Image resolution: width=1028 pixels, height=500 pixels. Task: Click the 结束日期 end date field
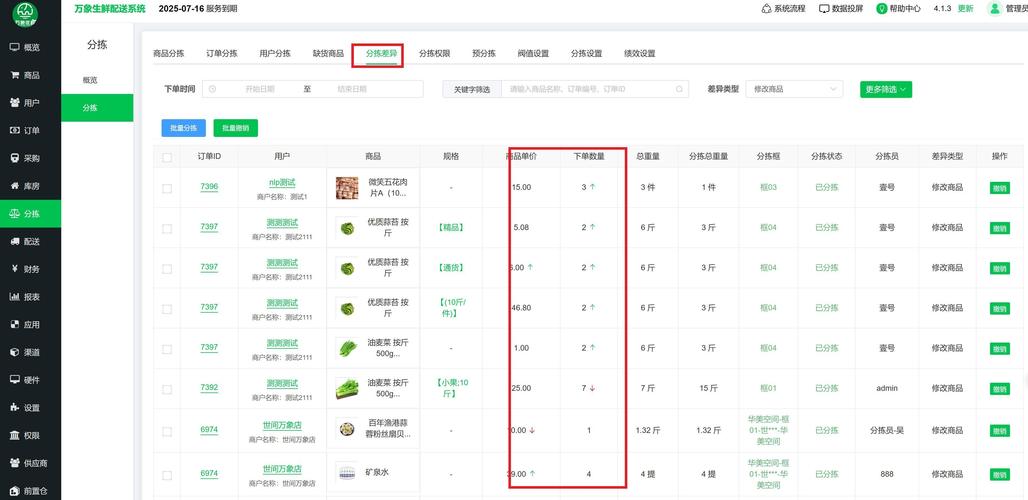[x=352, y=89]
